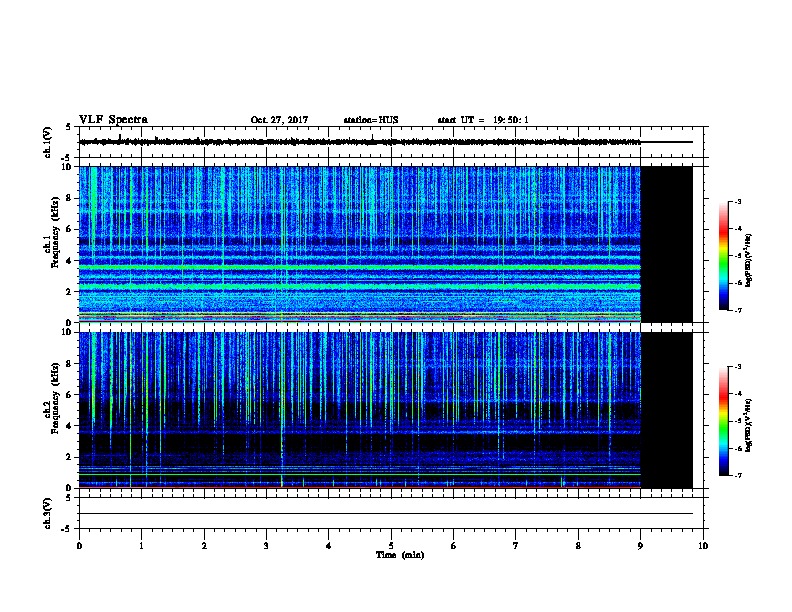792x612 pixels.
Task: Click the "5" tick on the Time axis
Action: (x=391, y=546)
